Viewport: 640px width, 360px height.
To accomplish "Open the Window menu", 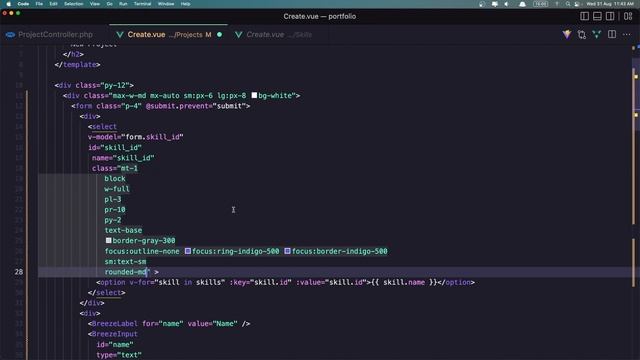I will 166,4.
